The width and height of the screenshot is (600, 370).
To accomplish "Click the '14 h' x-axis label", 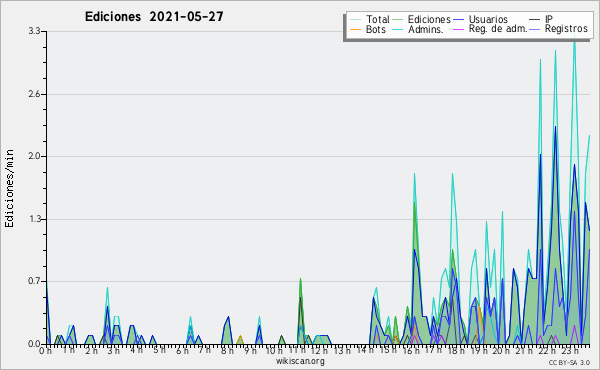I will (x=365, y=350).
